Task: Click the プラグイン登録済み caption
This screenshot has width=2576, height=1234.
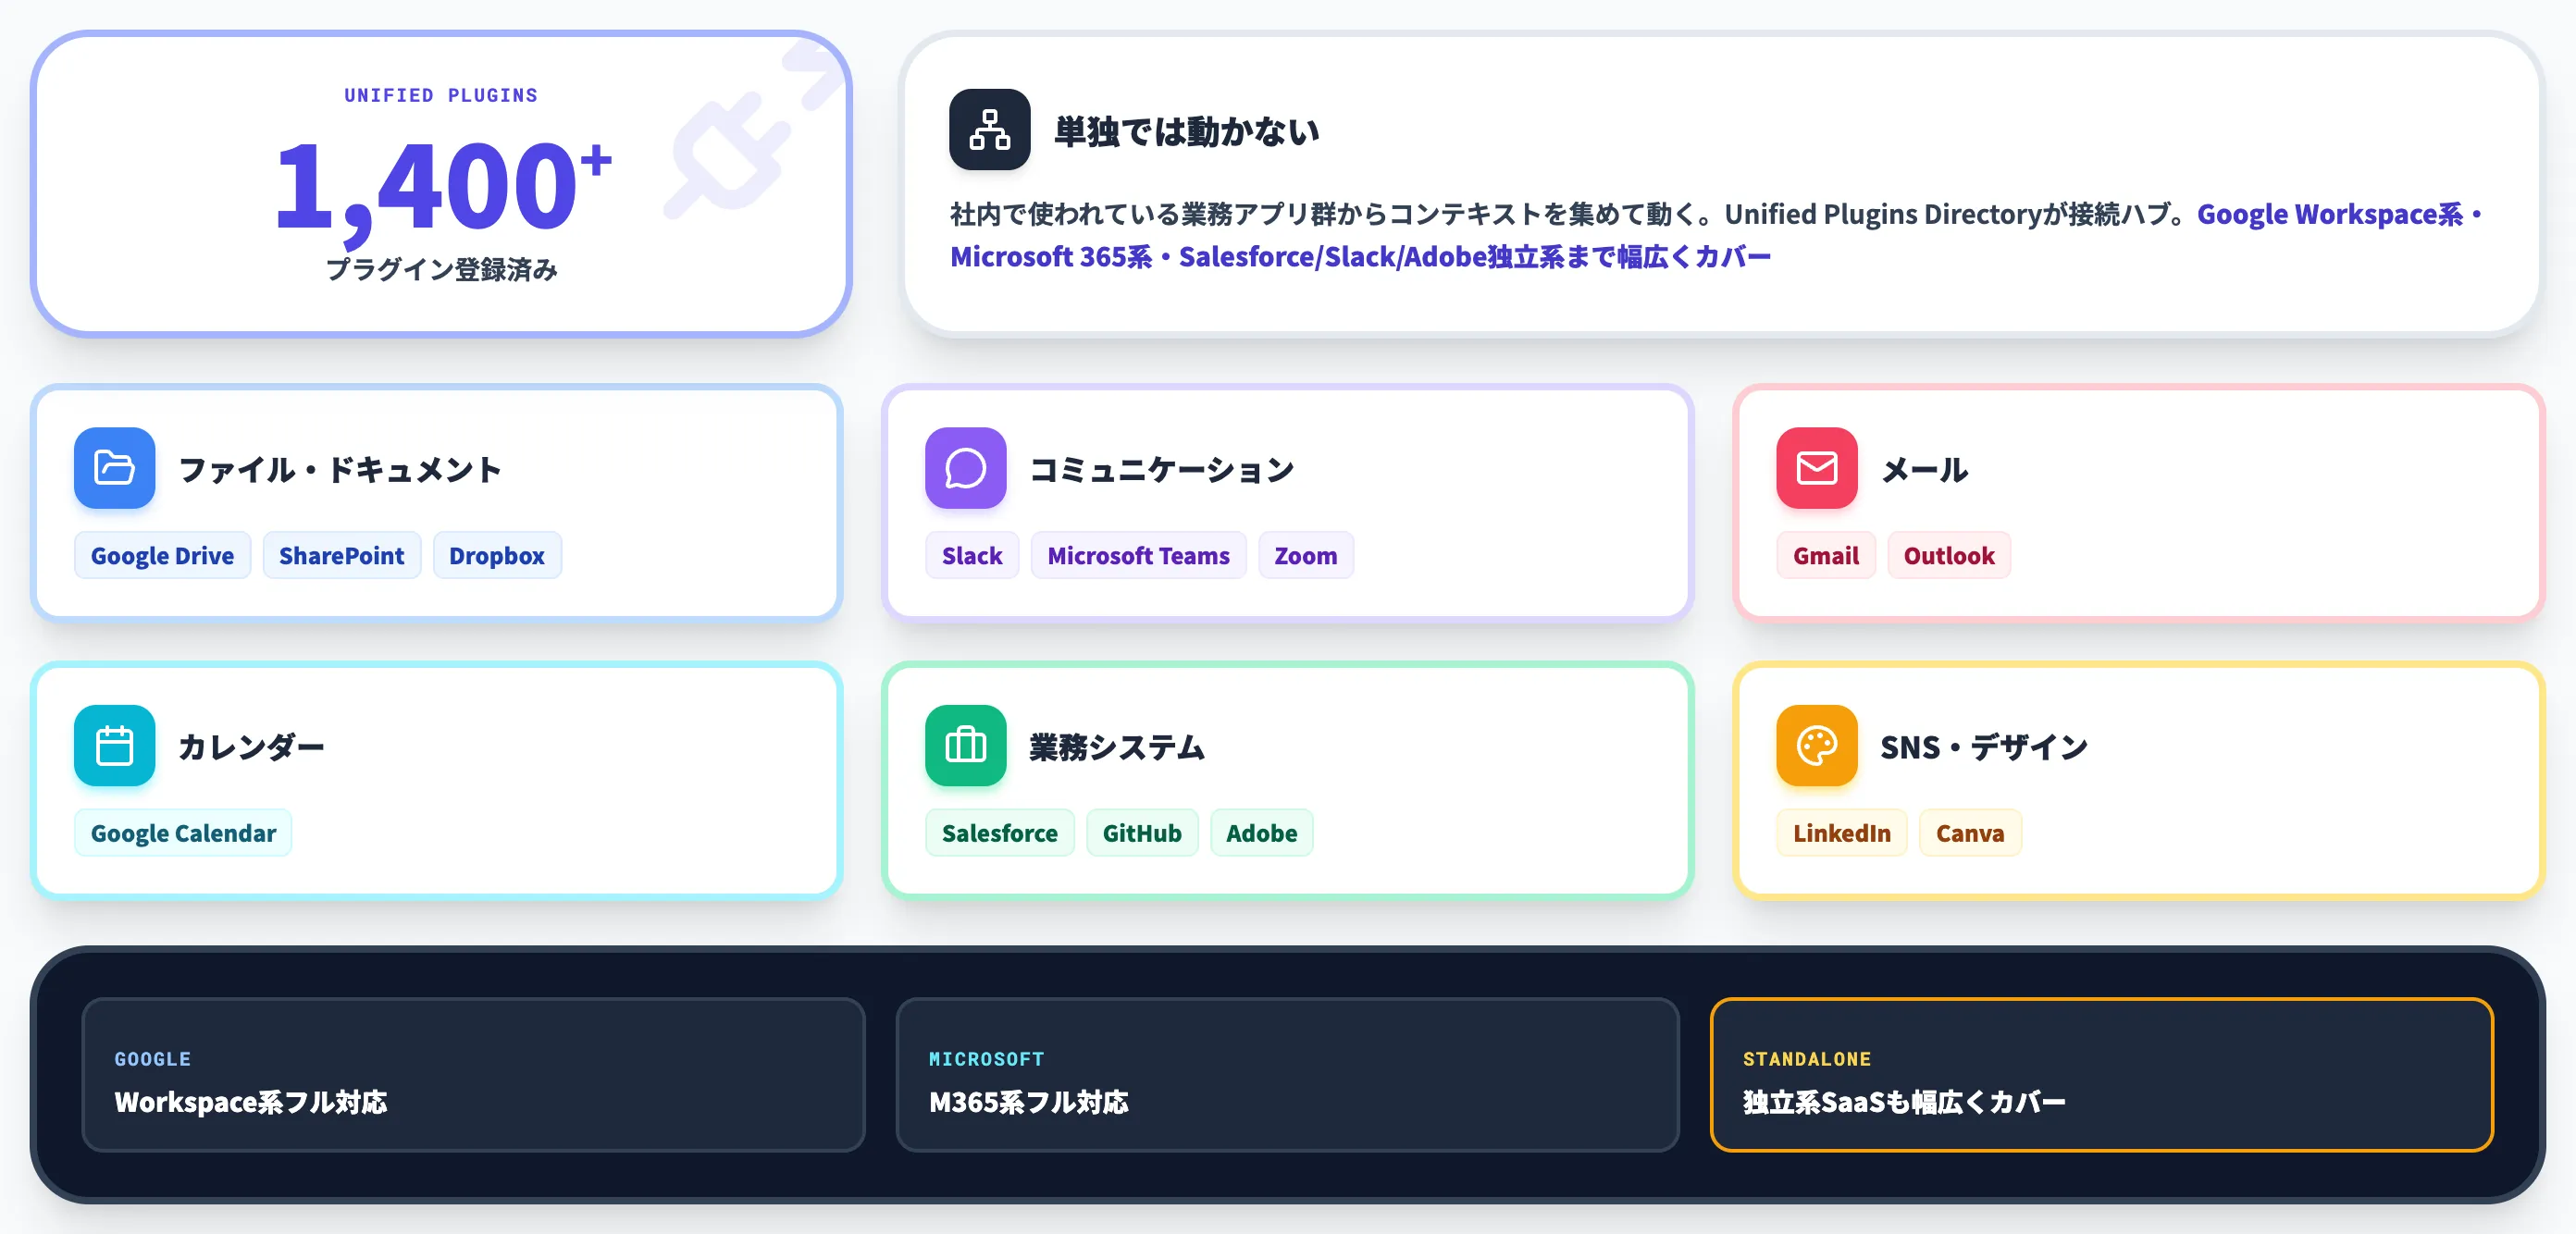Action: click(x=441, y=269)
